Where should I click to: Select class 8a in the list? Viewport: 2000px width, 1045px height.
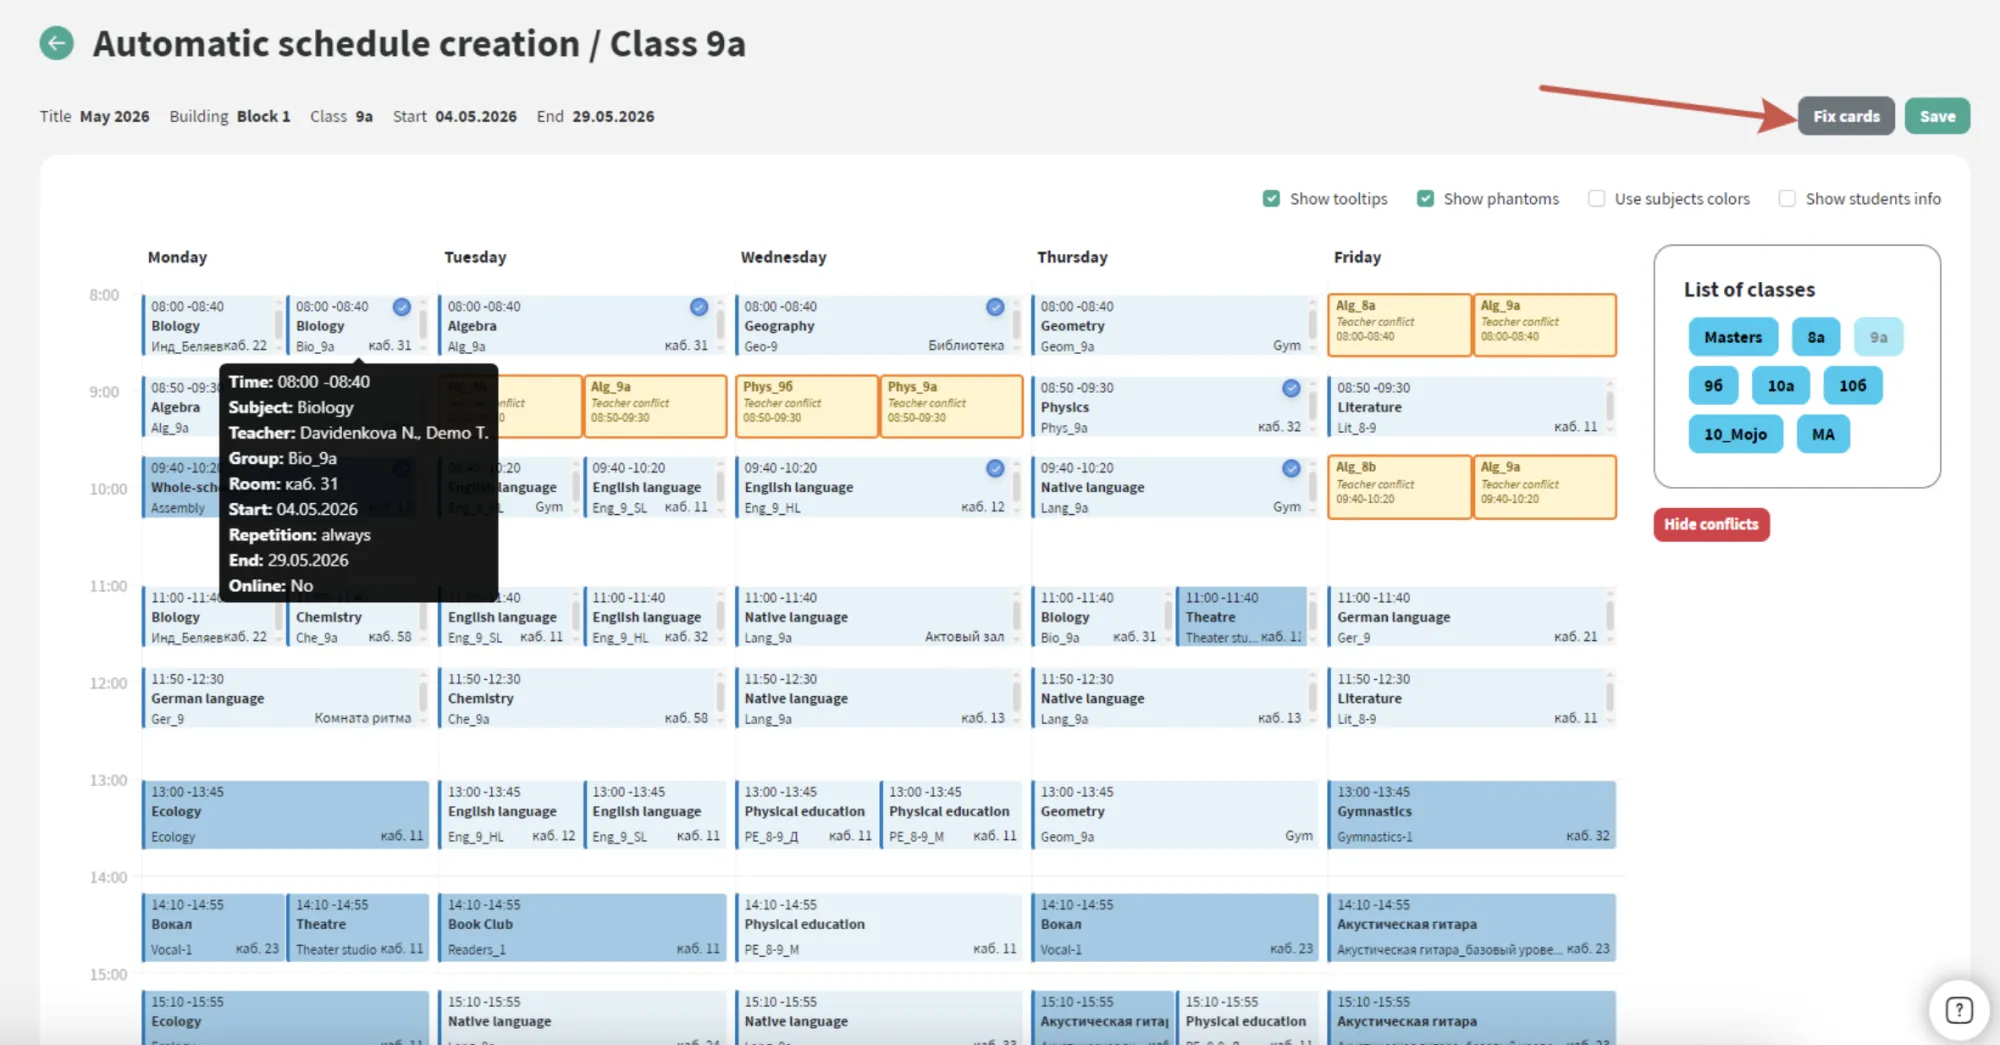1815,337
